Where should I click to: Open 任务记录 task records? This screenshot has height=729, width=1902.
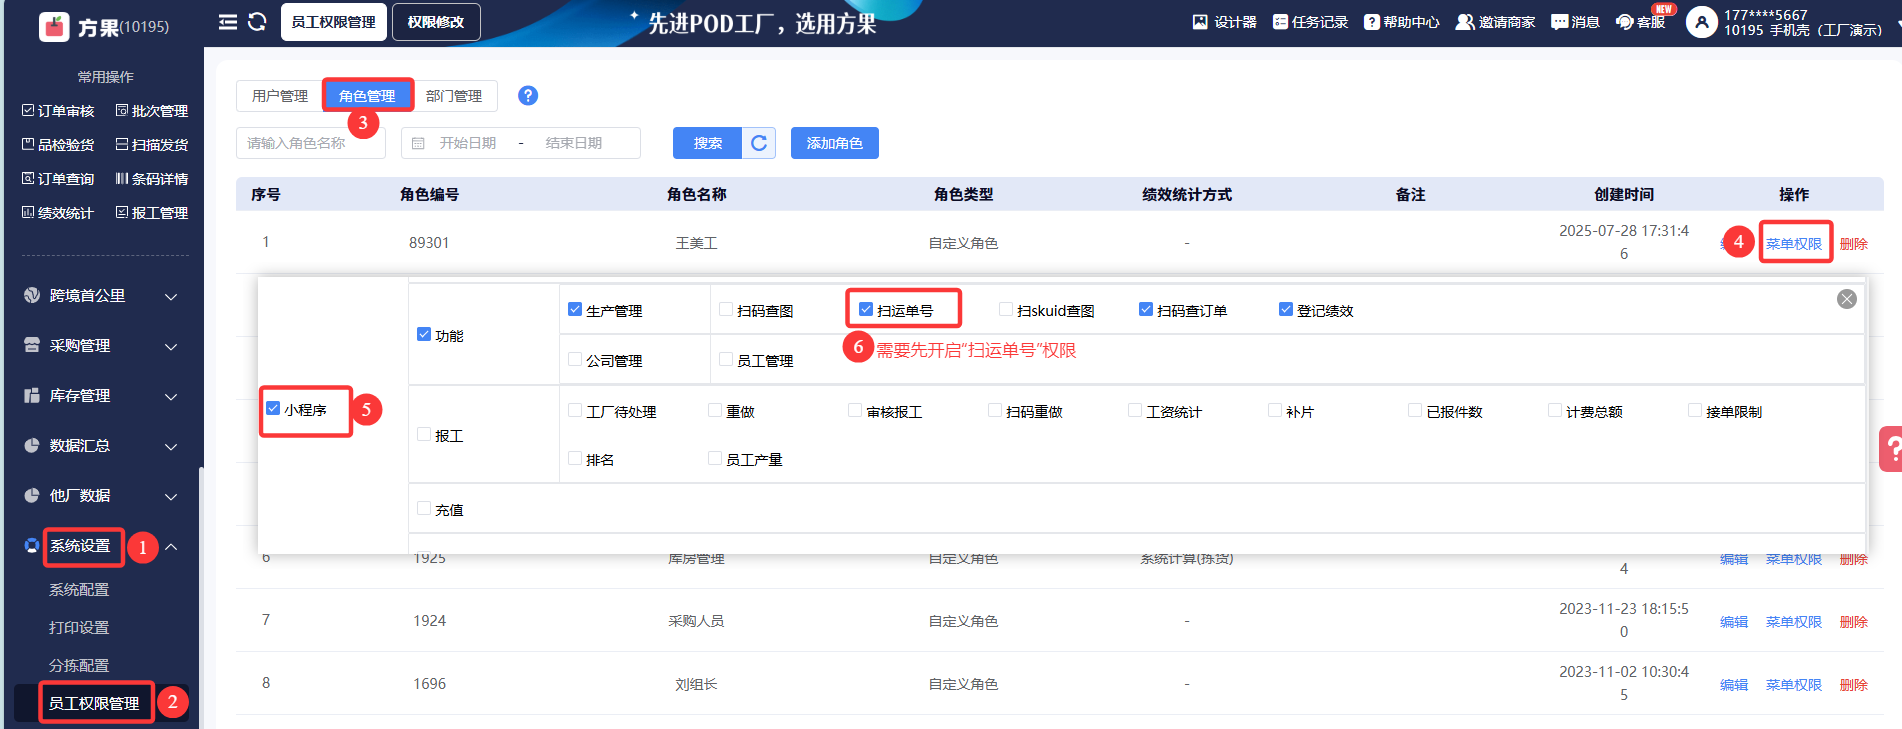[1310, 22]
